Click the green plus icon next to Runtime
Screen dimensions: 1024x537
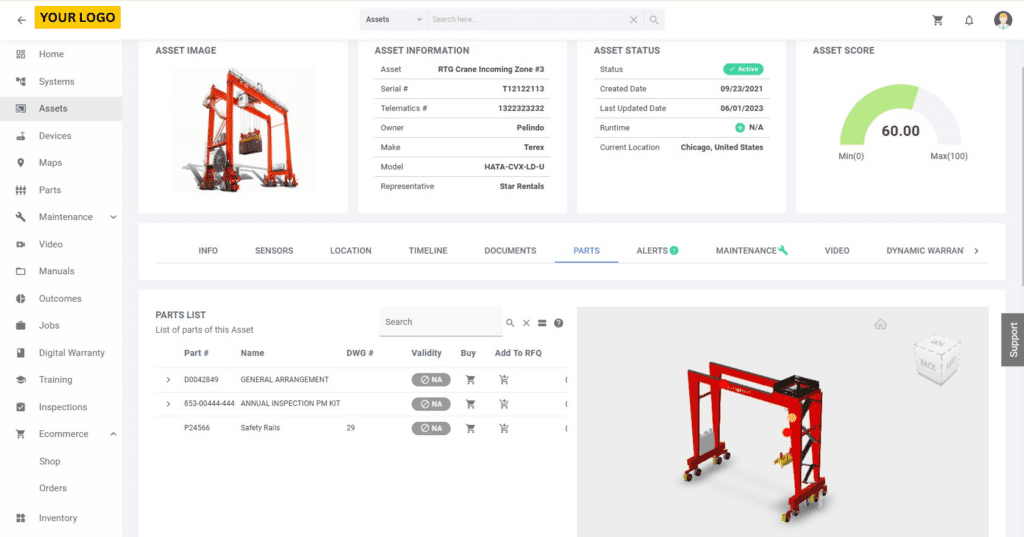[739, 128]
